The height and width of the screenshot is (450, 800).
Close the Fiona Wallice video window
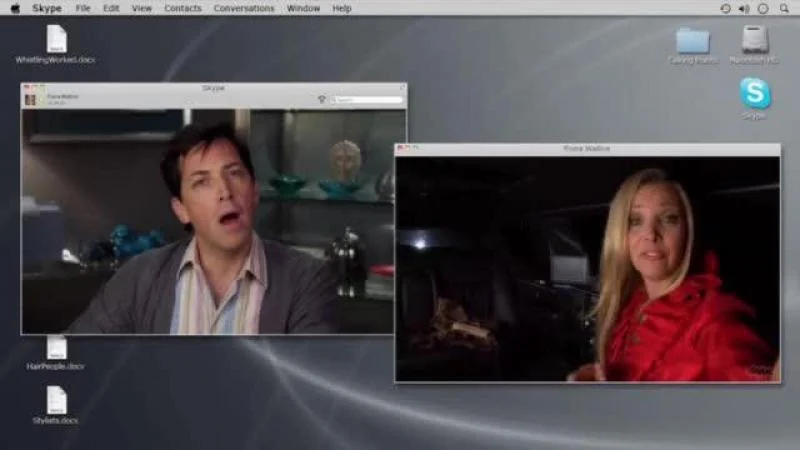pyautogui.click(x=400, y=148)
